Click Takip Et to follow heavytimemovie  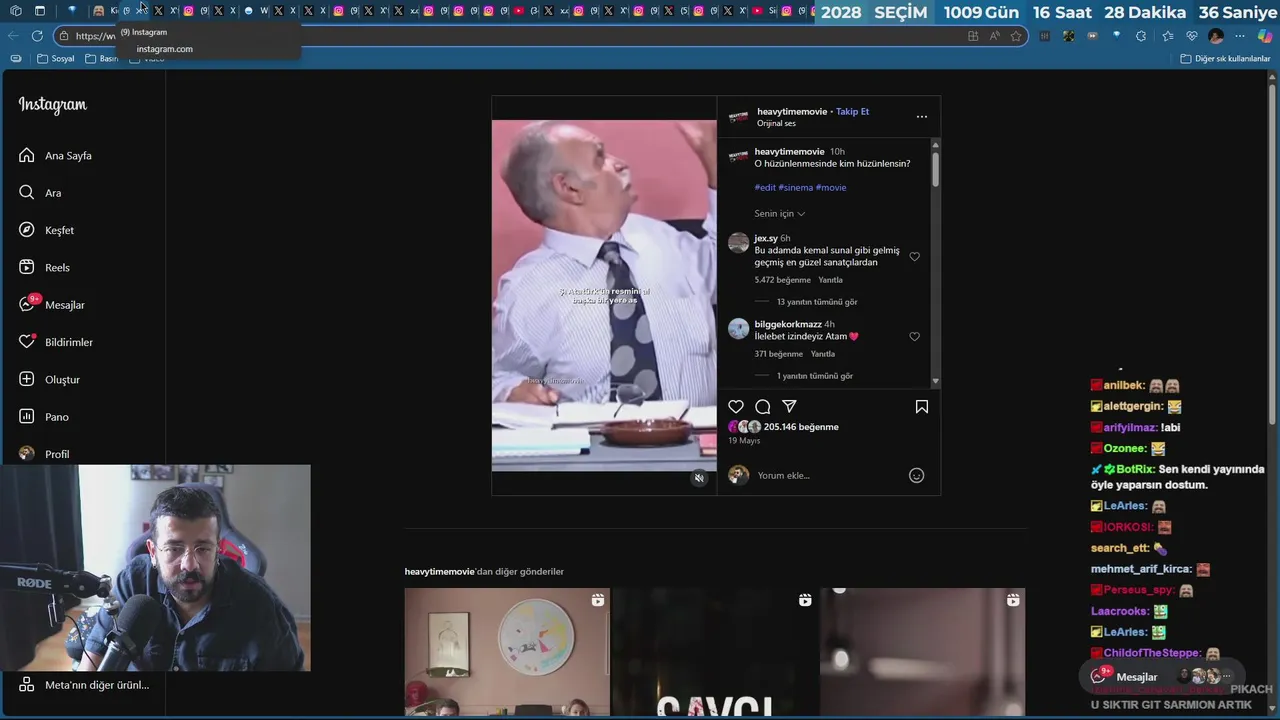[852, 112]
